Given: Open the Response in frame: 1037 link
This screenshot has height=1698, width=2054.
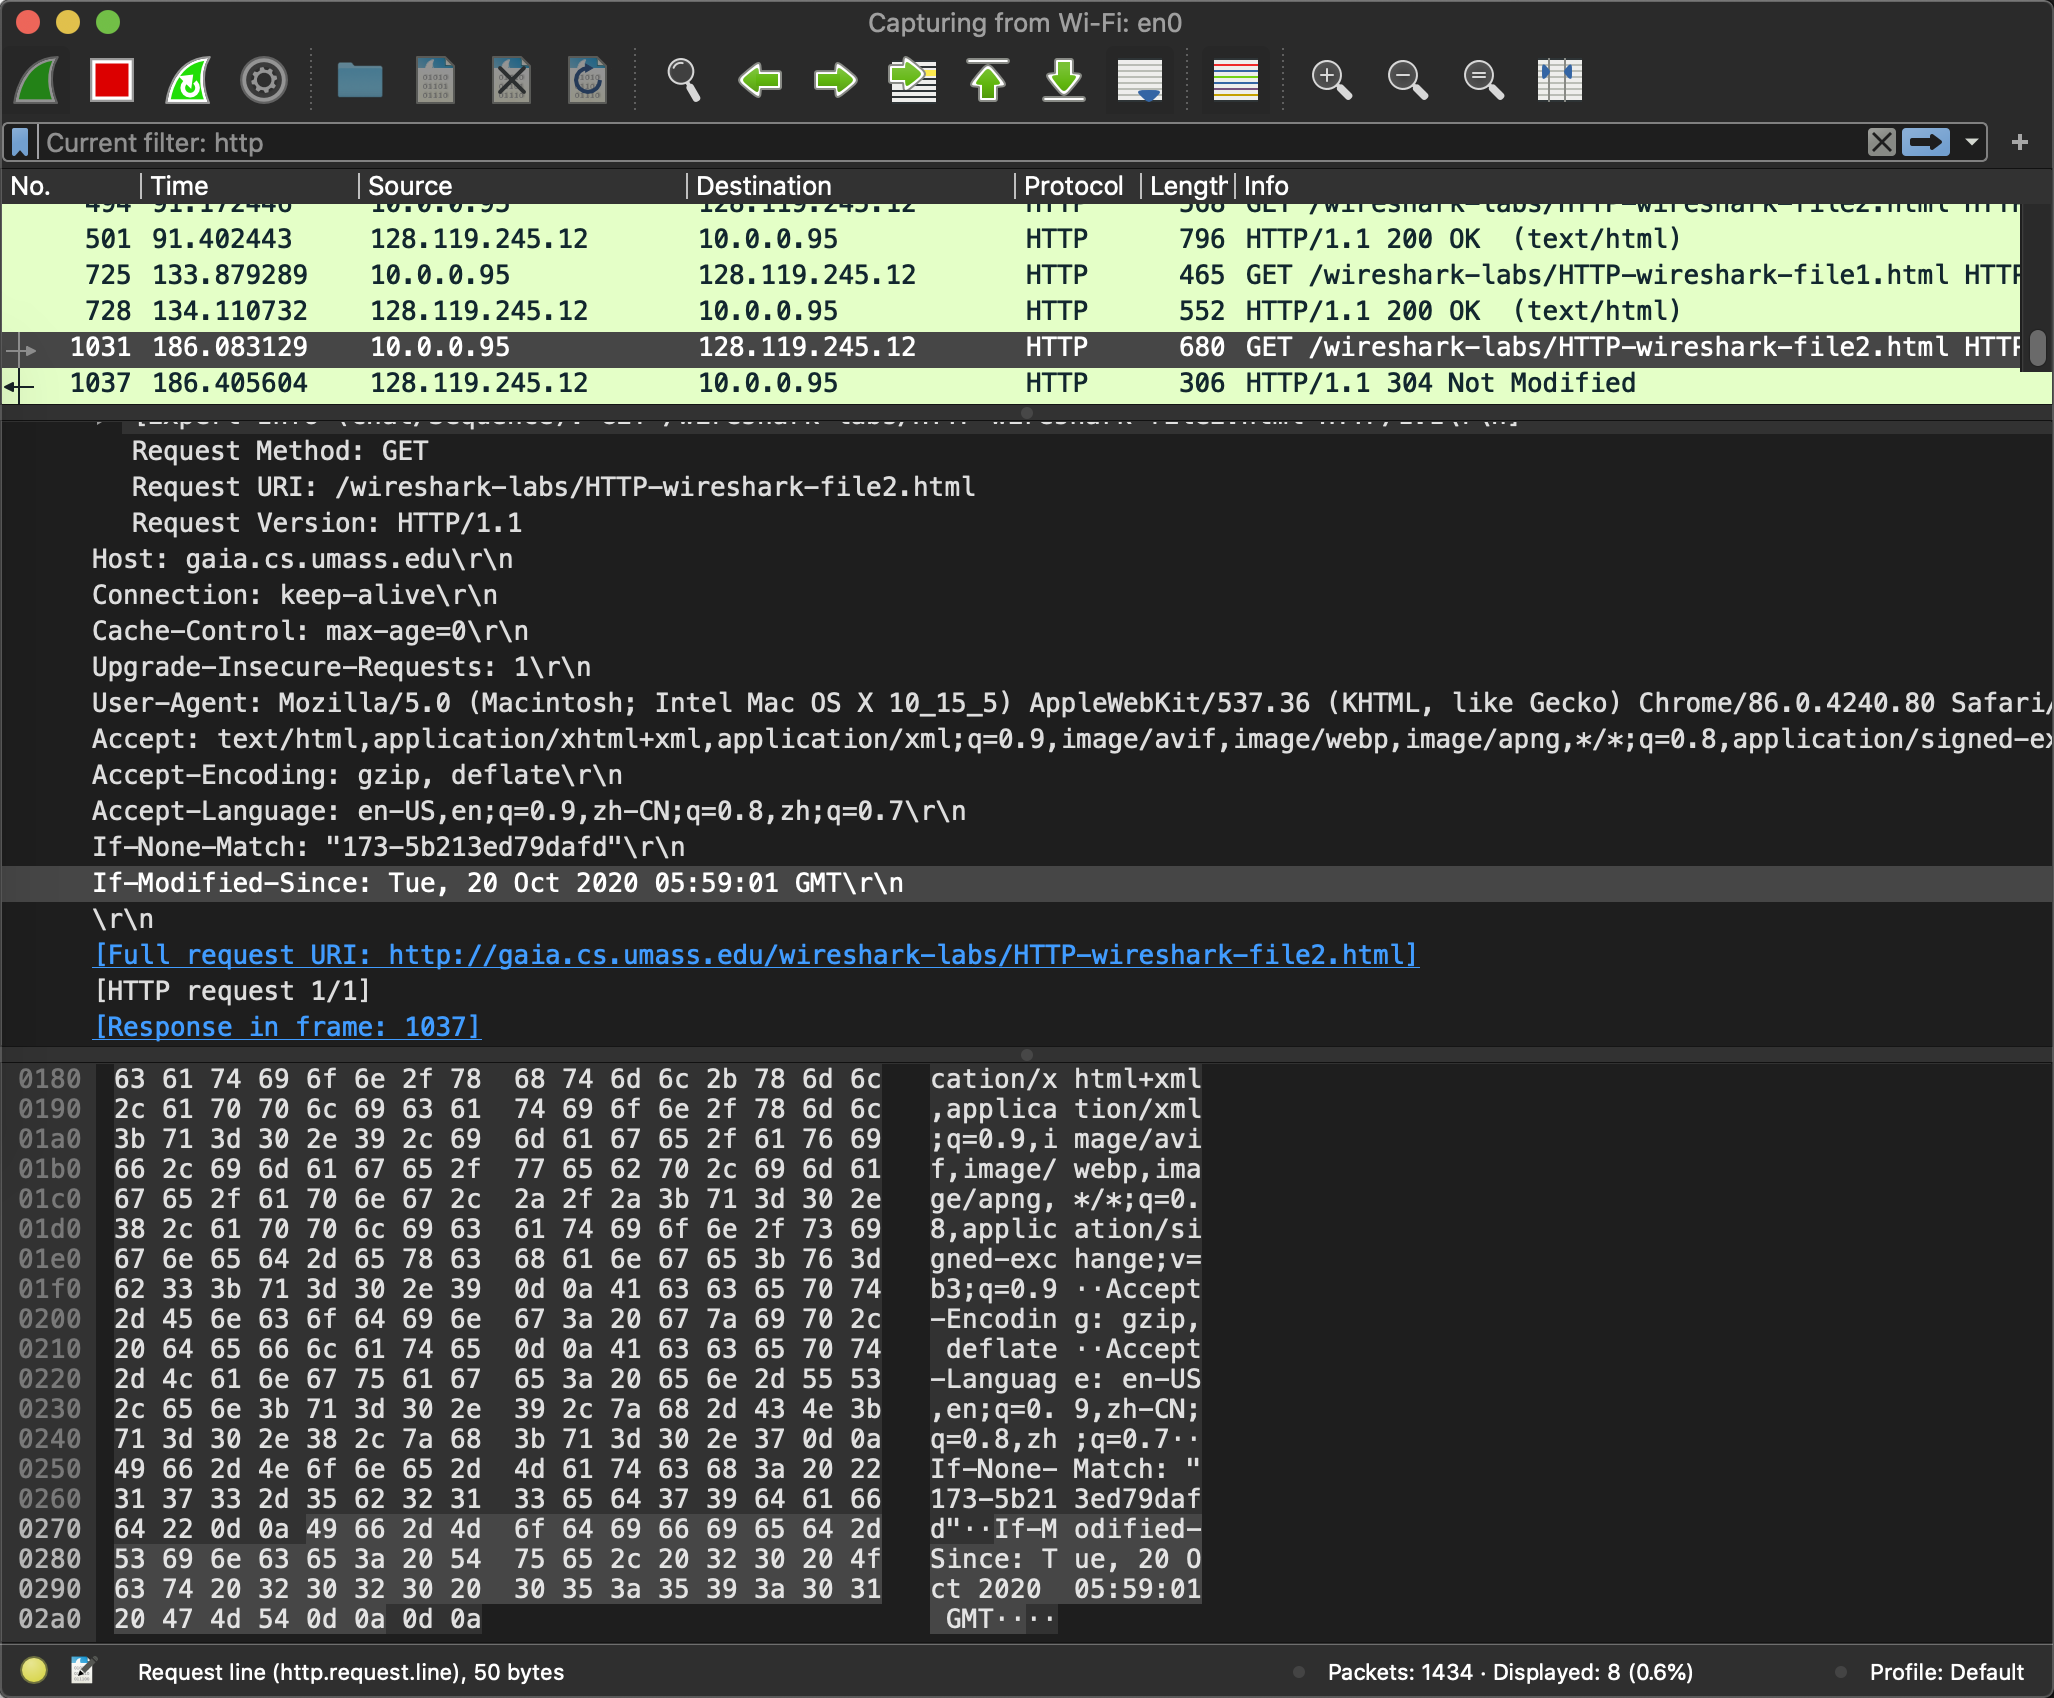Looking at the screenshot, I should click(288, 1027).
